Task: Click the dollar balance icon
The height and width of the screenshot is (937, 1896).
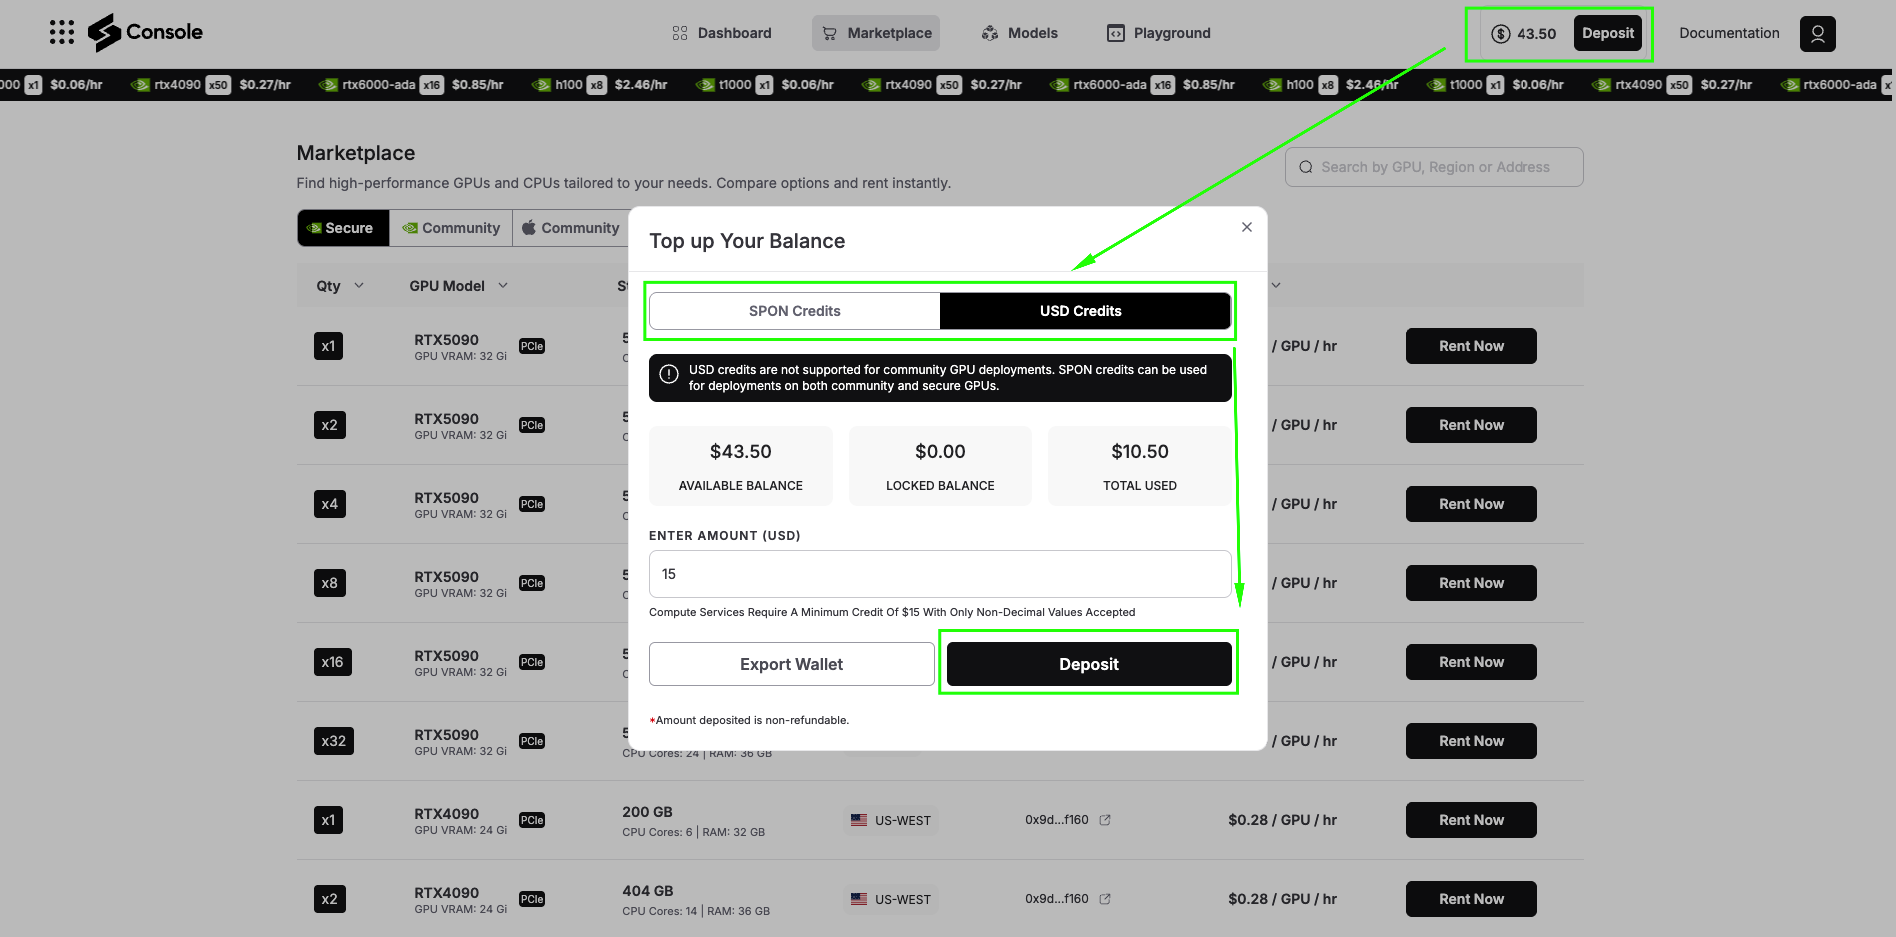Action: click(x=1500, y=34)
